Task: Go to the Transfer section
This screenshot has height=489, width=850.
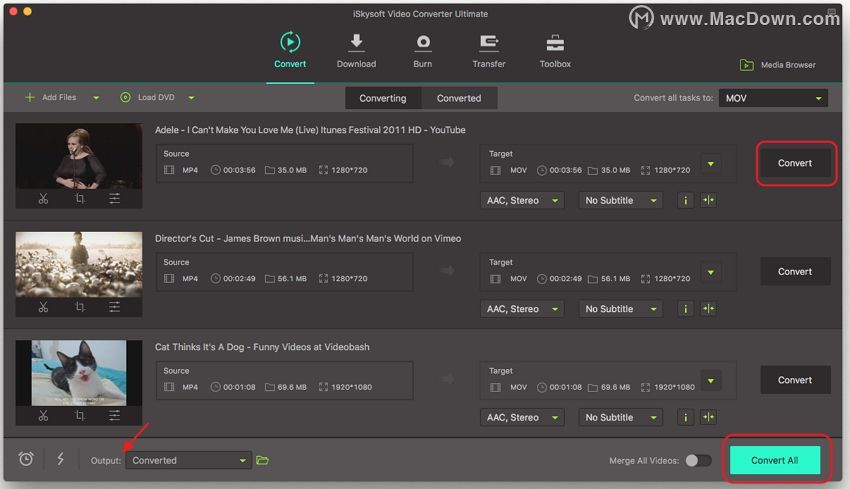Action: coord(489,50)
